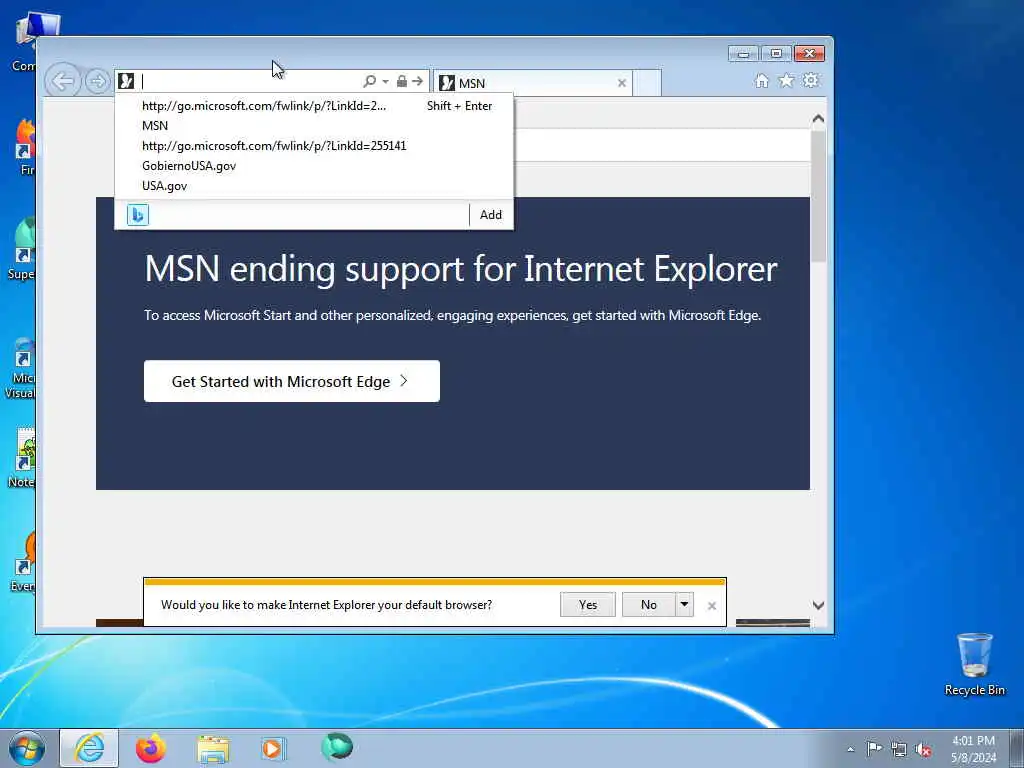This screenshot has height=768, width=1024.
Task: Click the Notepad++ desktop shortcut
Action: (x=24, y=458)
